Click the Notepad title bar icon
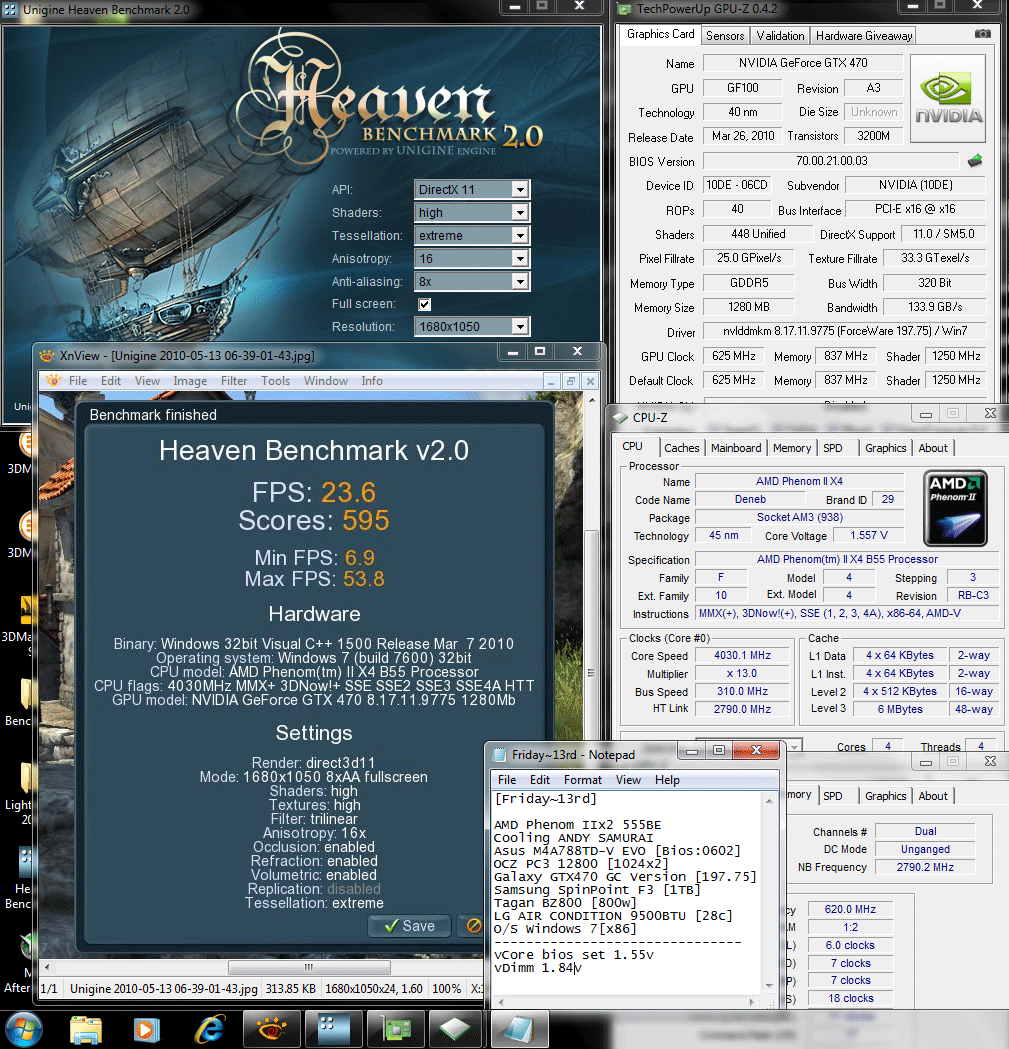This screenshot has width=1009, height=1049. [x=499, y=755]
